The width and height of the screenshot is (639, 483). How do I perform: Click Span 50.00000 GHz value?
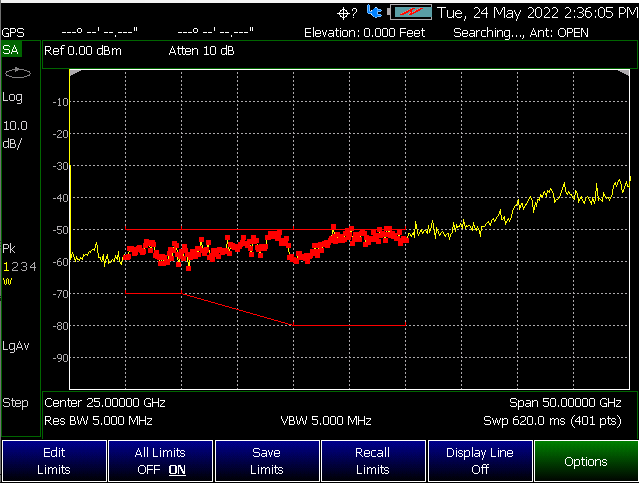tap(565, 403)
